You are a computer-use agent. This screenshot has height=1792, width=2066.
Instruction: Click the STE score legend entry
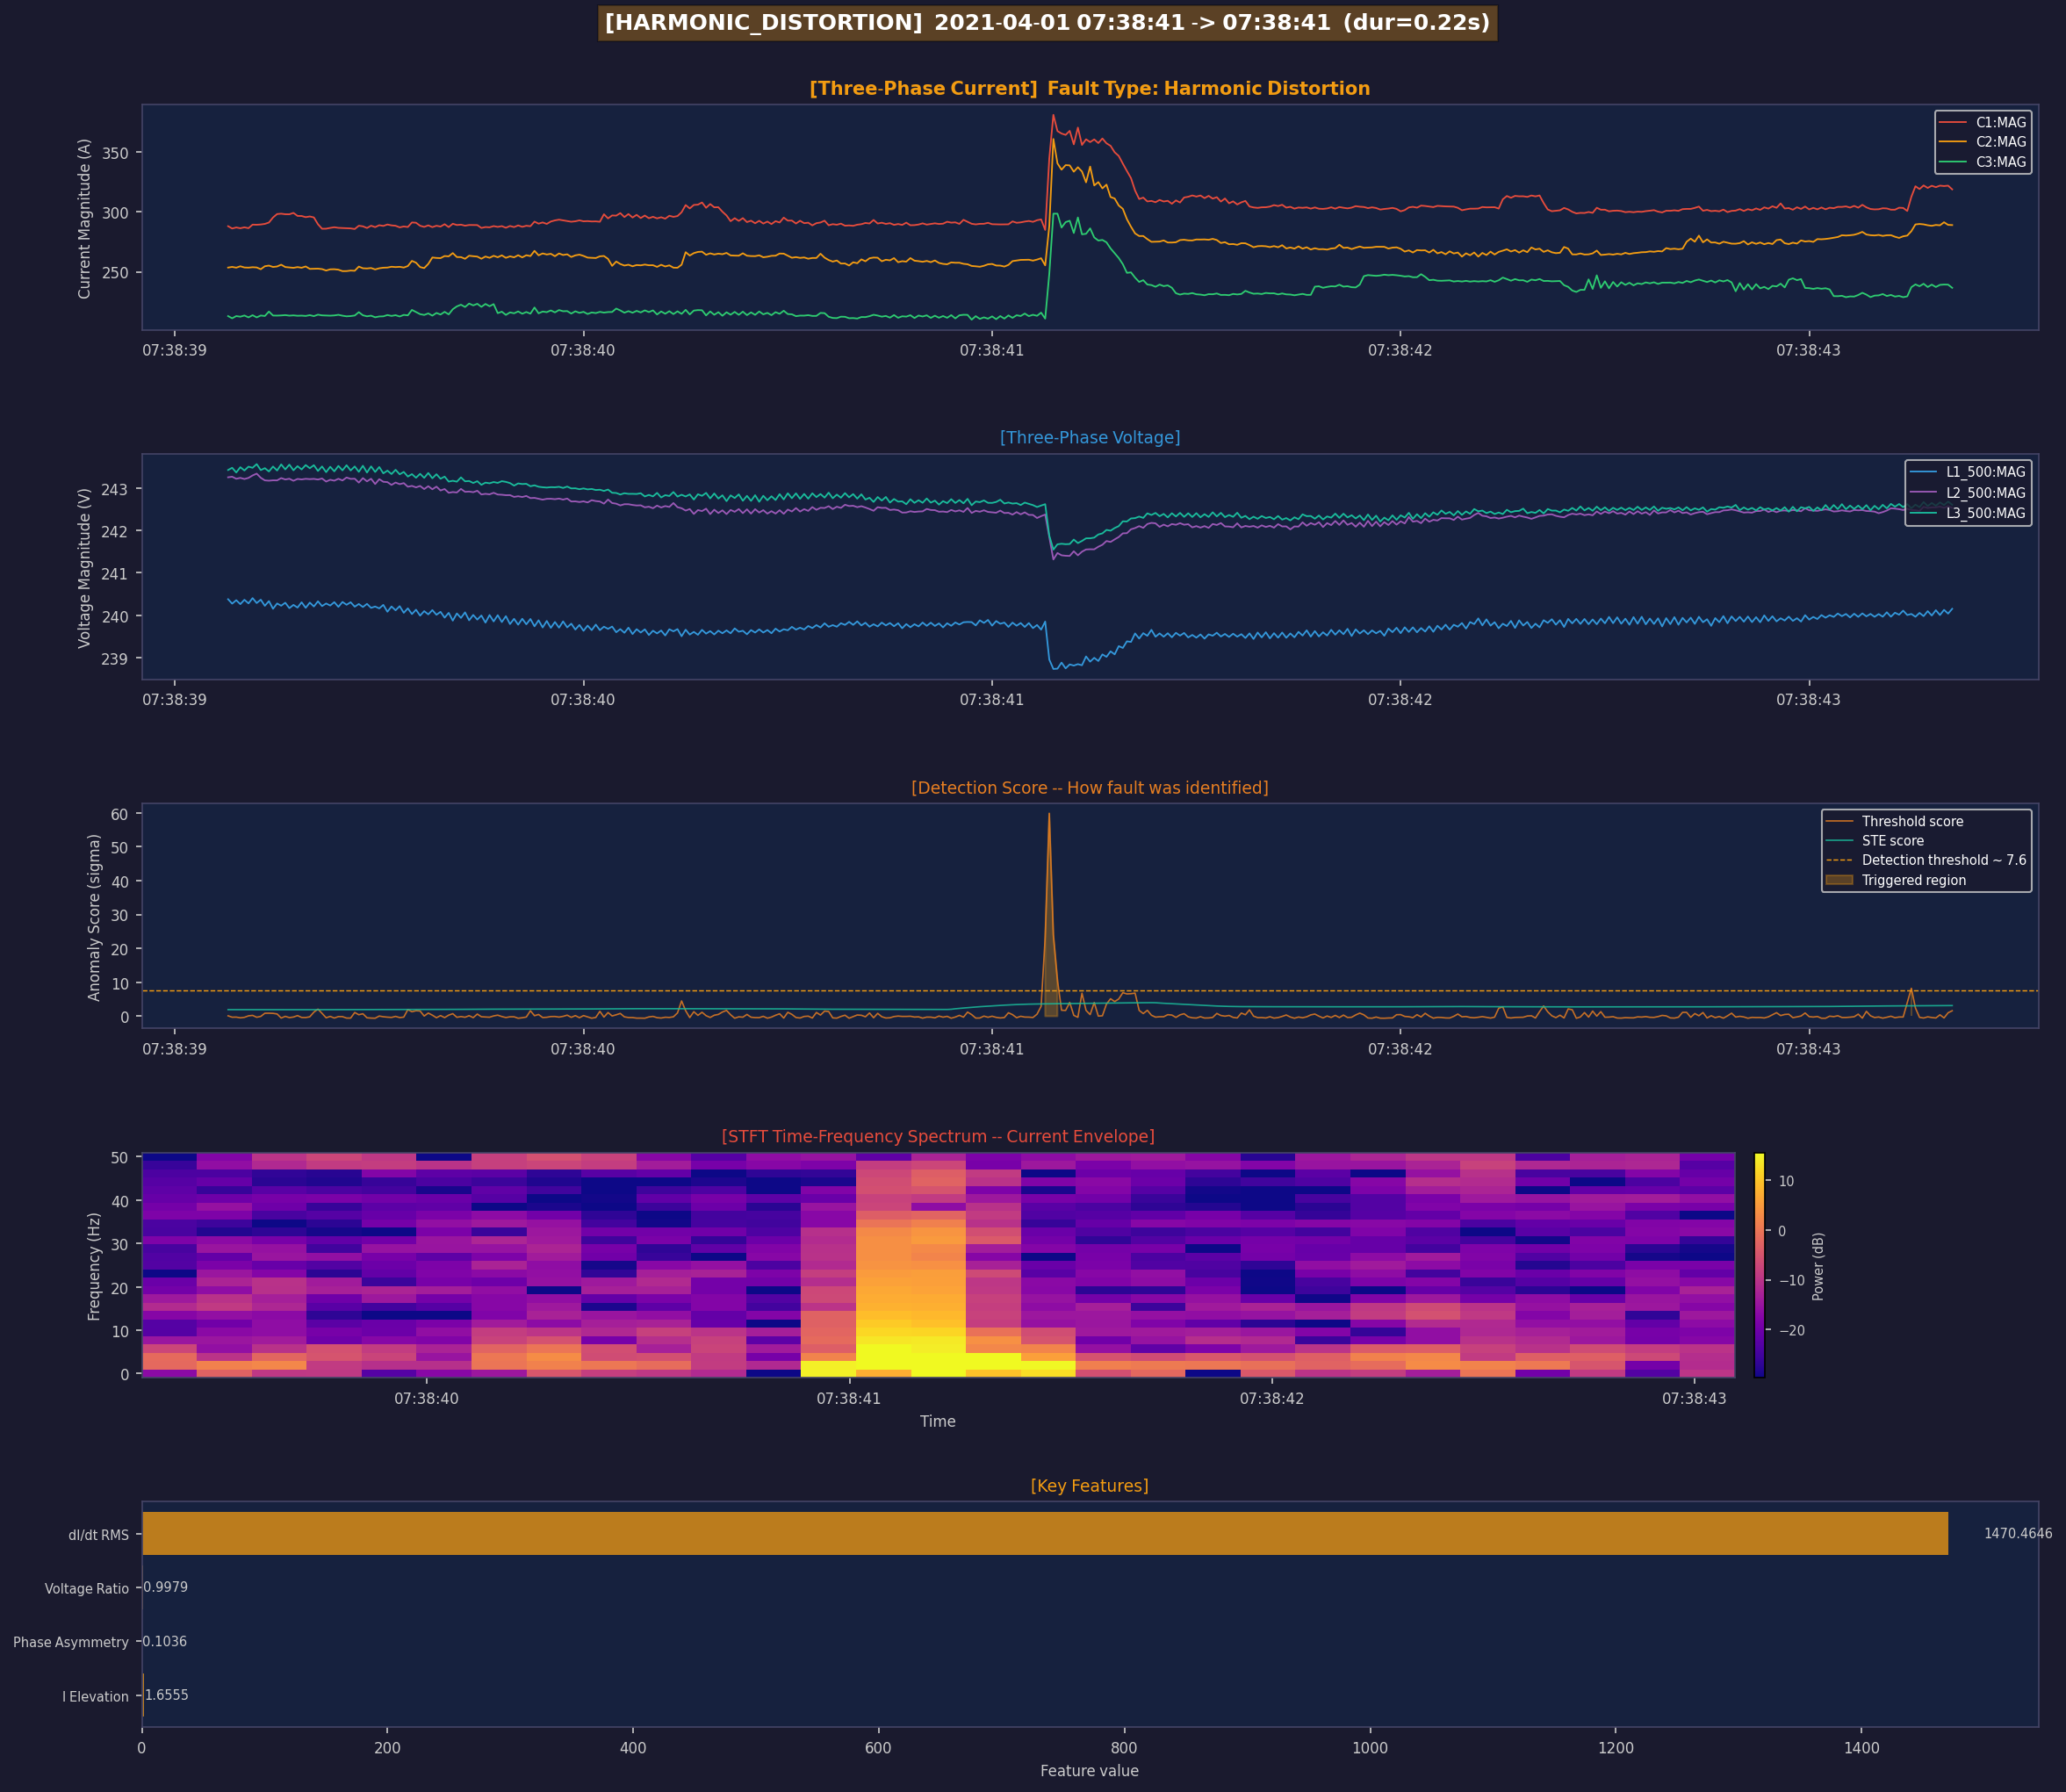click(1892, 841)
